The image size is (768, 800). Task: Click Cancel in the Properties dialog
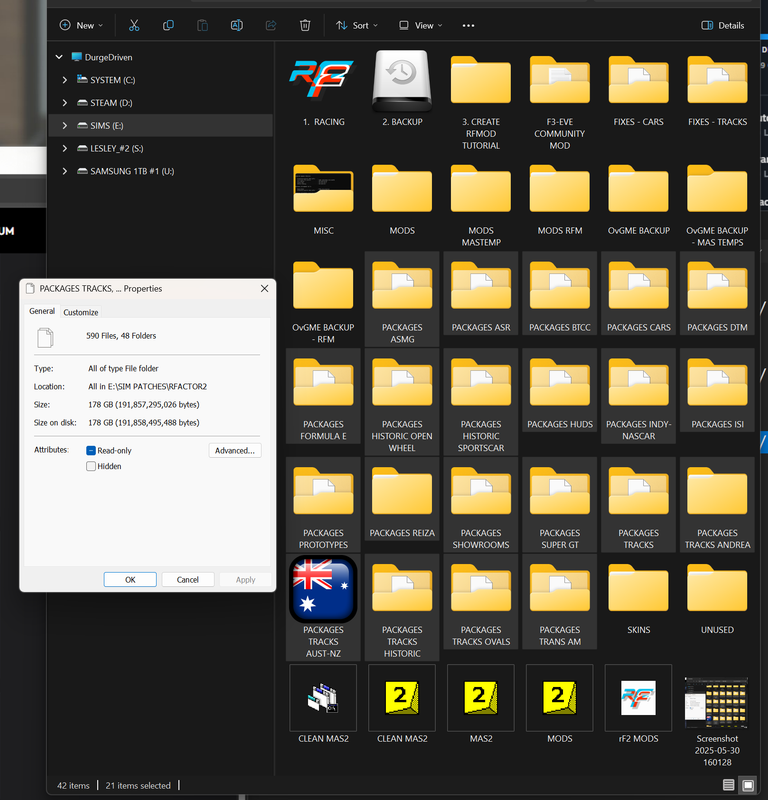pyautogui.click(x=188, y=580)
